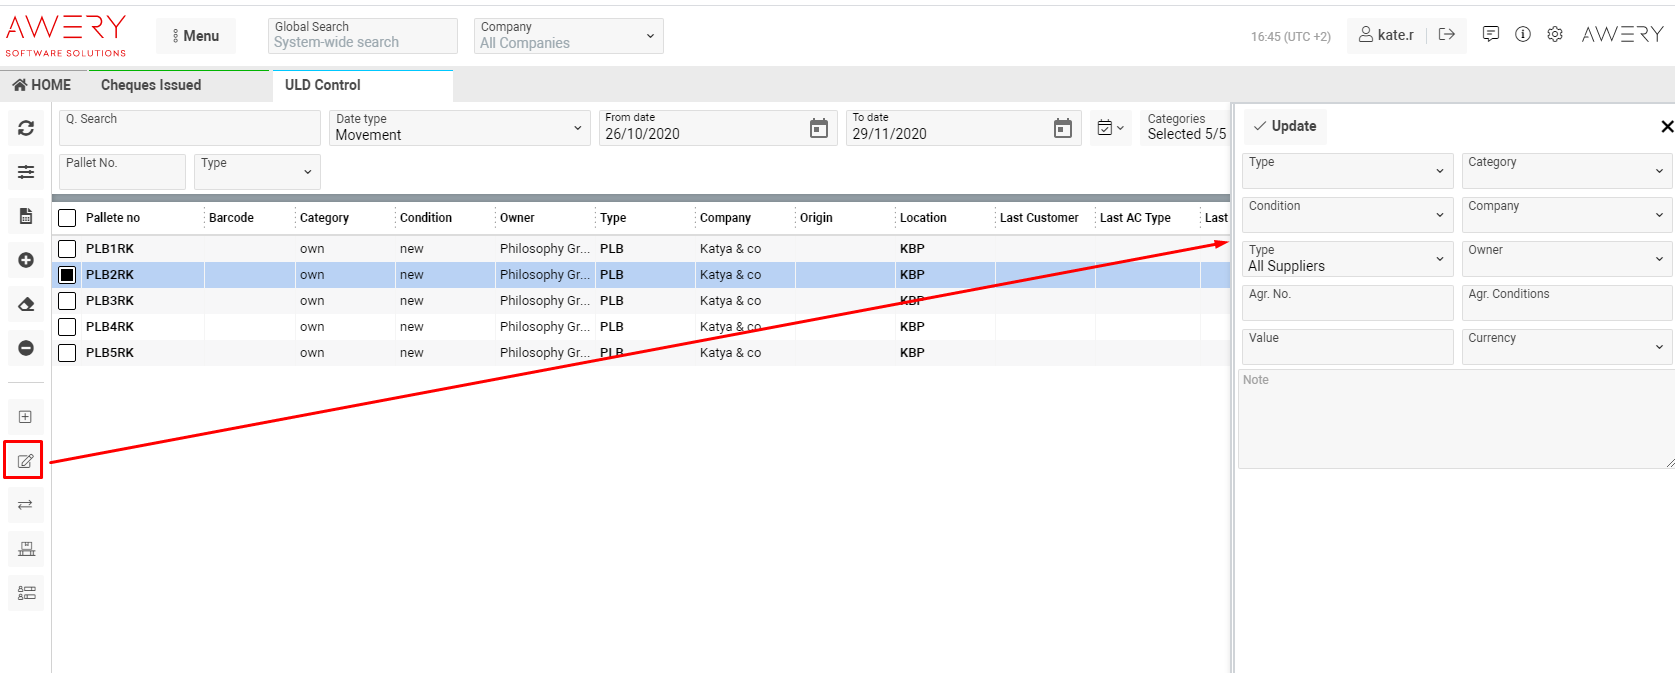Switch to the Cheques Issued tab
Viewport: 1675px width, 673px height.
click(151, 85)
